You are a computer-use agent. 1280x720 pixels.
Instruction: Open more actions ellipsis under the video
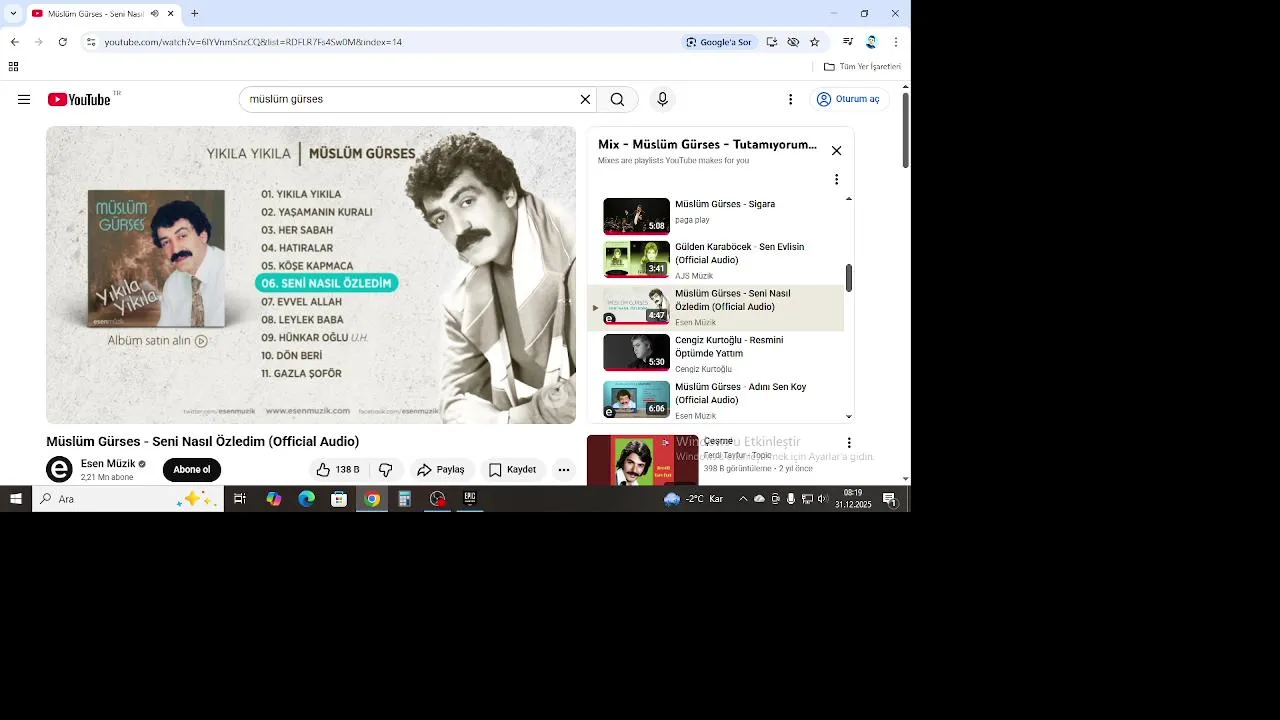coord(564,470)
